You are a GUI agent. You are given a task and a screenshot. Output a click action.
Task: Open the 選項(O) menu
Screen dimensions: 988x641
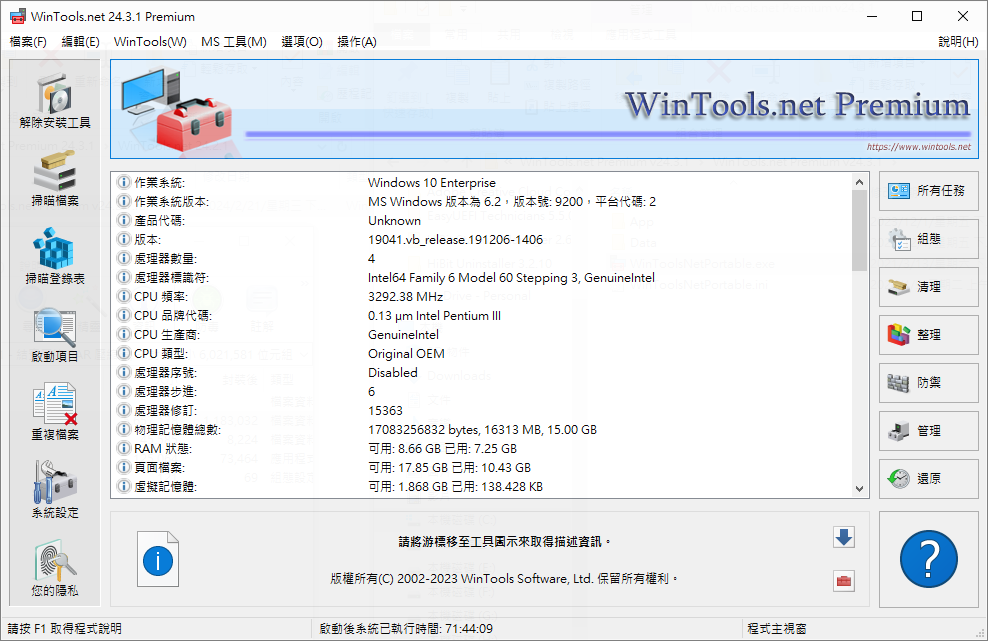coord(302,42)
